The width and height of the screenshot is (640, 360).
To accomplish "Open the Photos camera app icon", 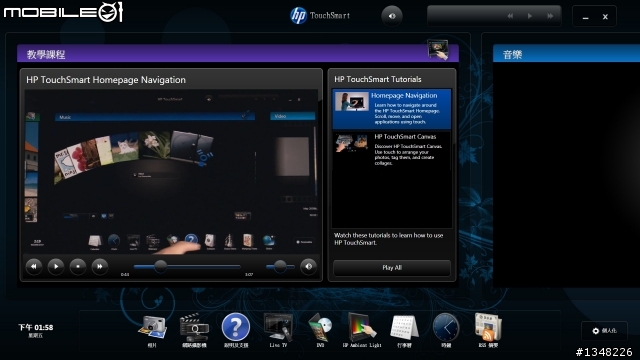I will click(x=152, y=327).
